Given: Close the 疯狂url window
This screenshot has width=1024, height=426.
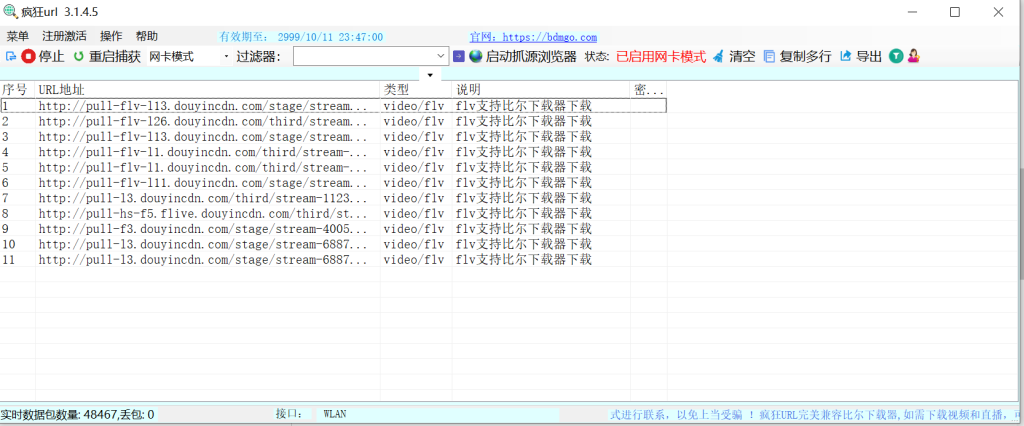Looking at the screenshot, I should (997, 12).
